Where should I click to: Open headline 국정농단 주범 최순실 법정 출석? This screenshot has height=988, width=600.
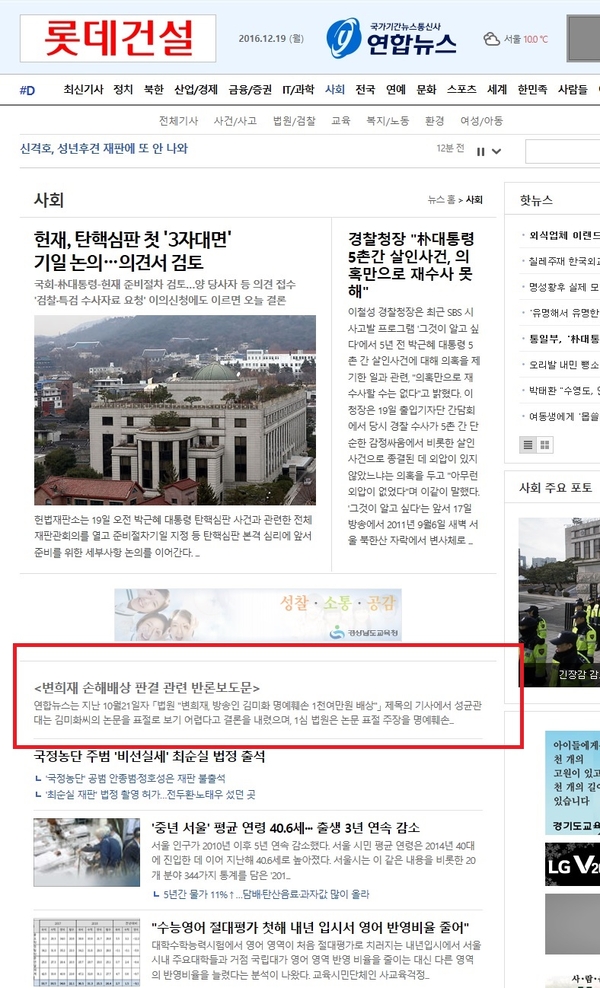[x=149, y=756]
